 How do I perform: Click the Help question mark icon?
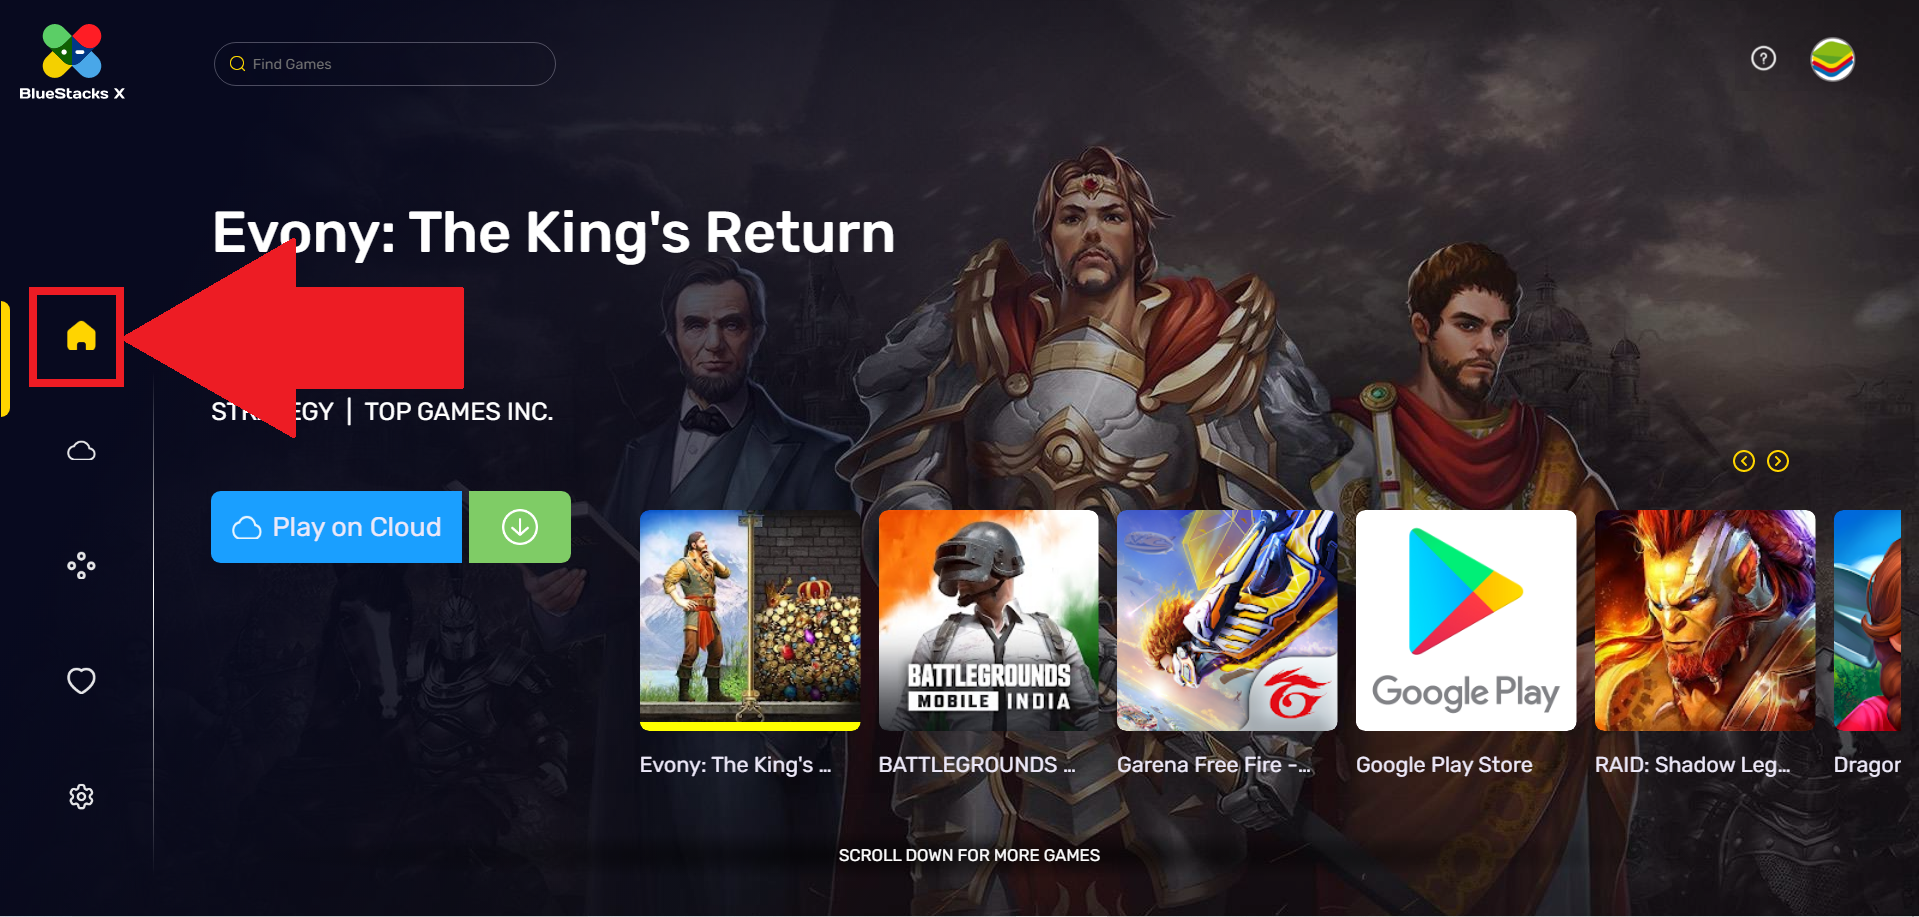(x=1763, y=59)
